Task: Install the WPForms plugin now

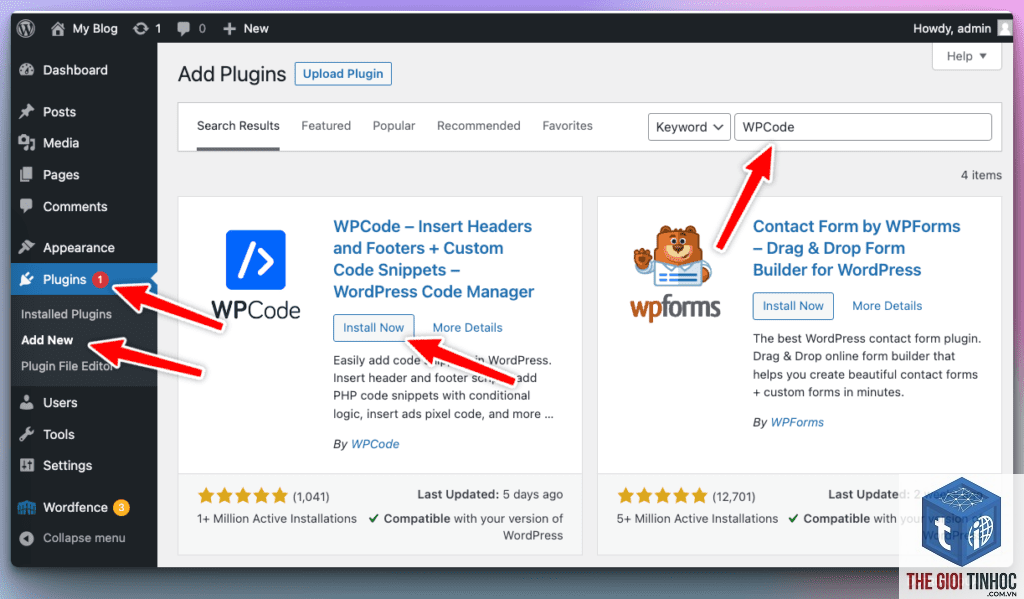Action: click(793, 306)
